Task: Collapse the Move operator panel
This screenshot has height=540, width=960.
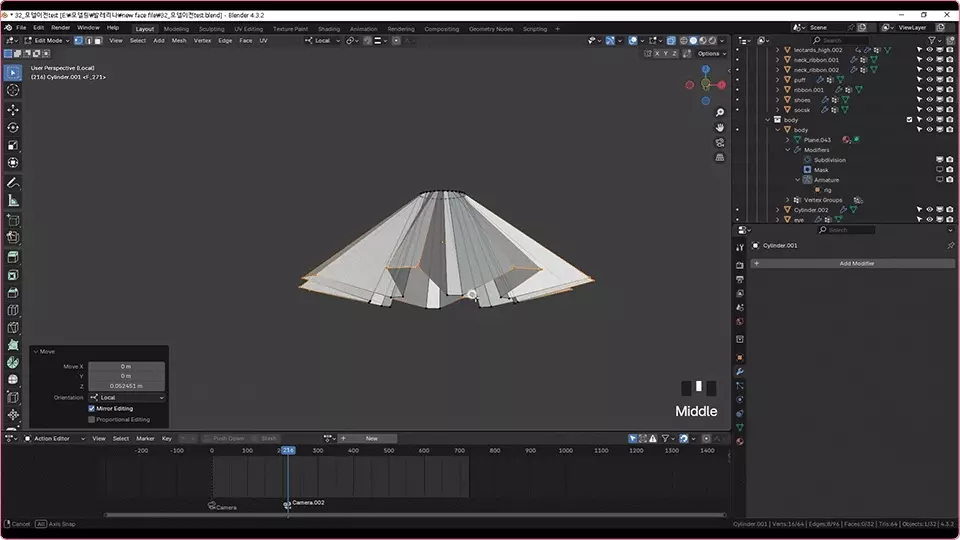Action: click(x=36, y=351)
